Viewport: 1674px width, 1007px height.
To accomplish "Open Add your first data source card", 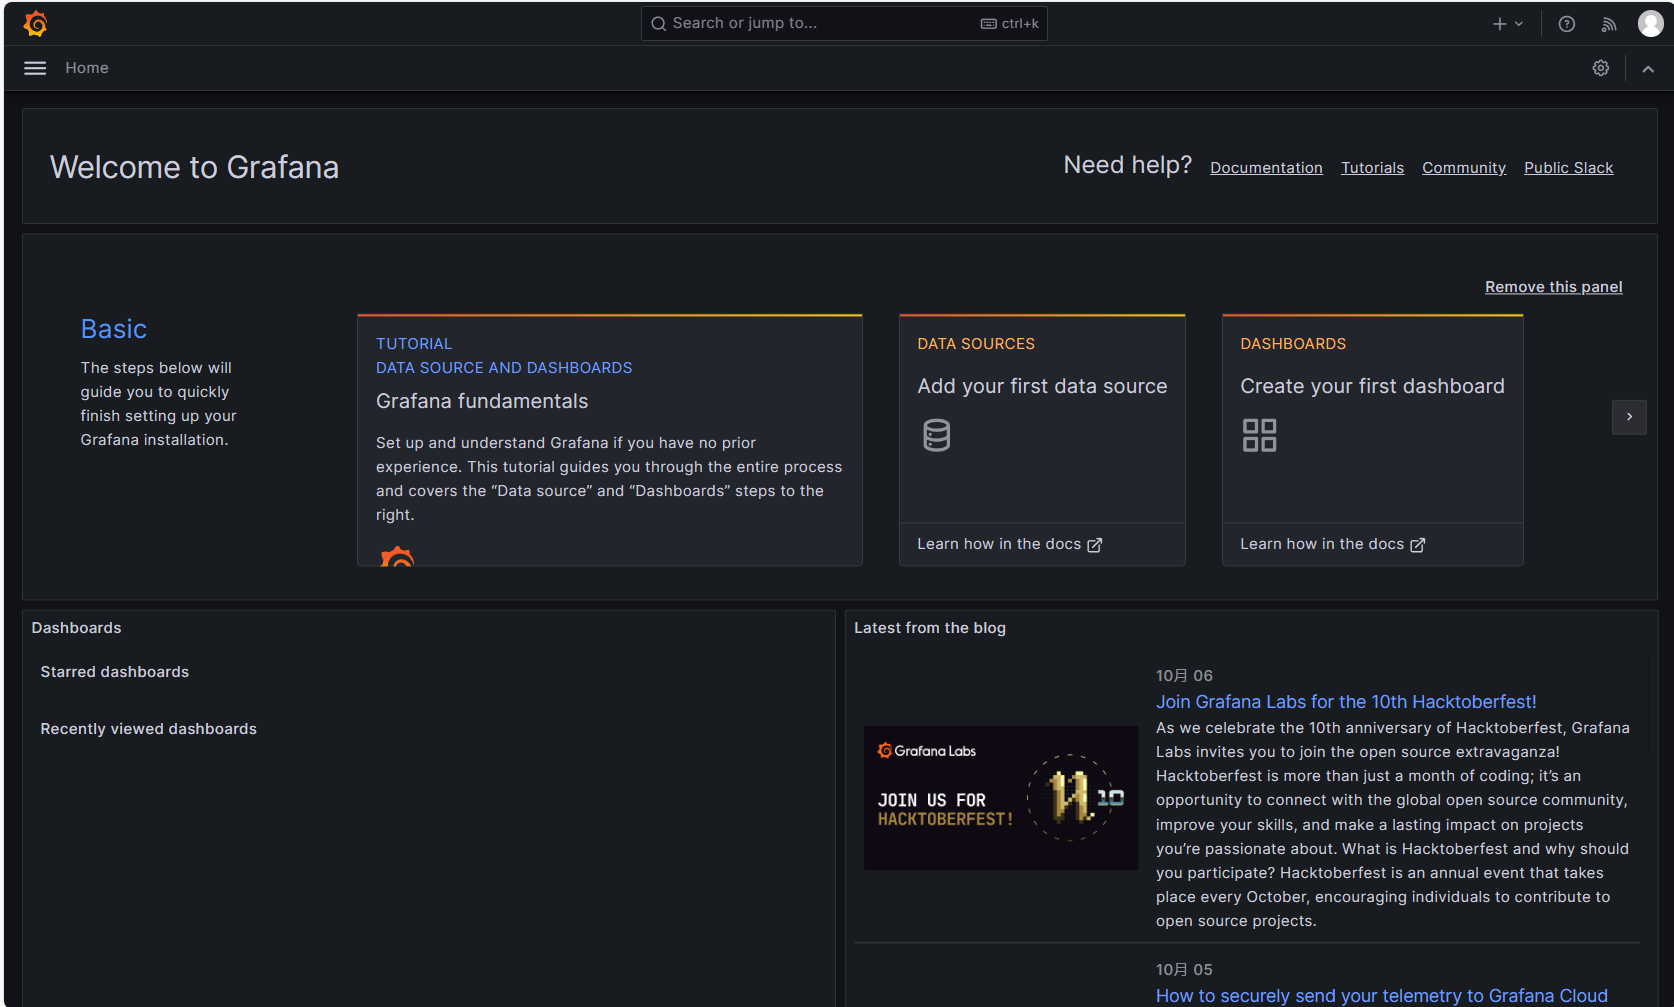I will [1042, 418].
